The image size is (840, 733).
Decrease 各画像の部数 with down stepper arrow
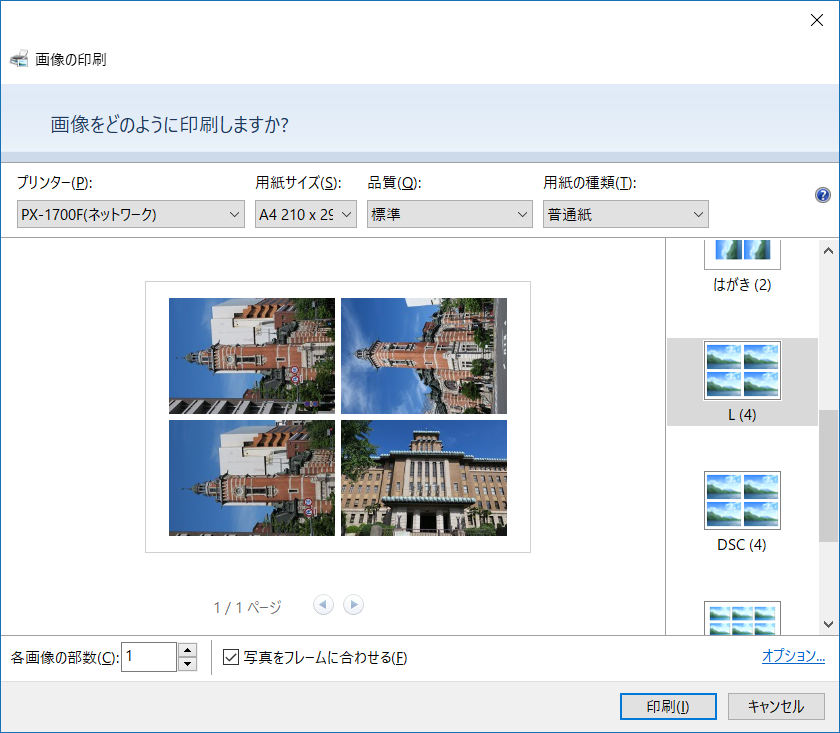[x=187, y=664]
